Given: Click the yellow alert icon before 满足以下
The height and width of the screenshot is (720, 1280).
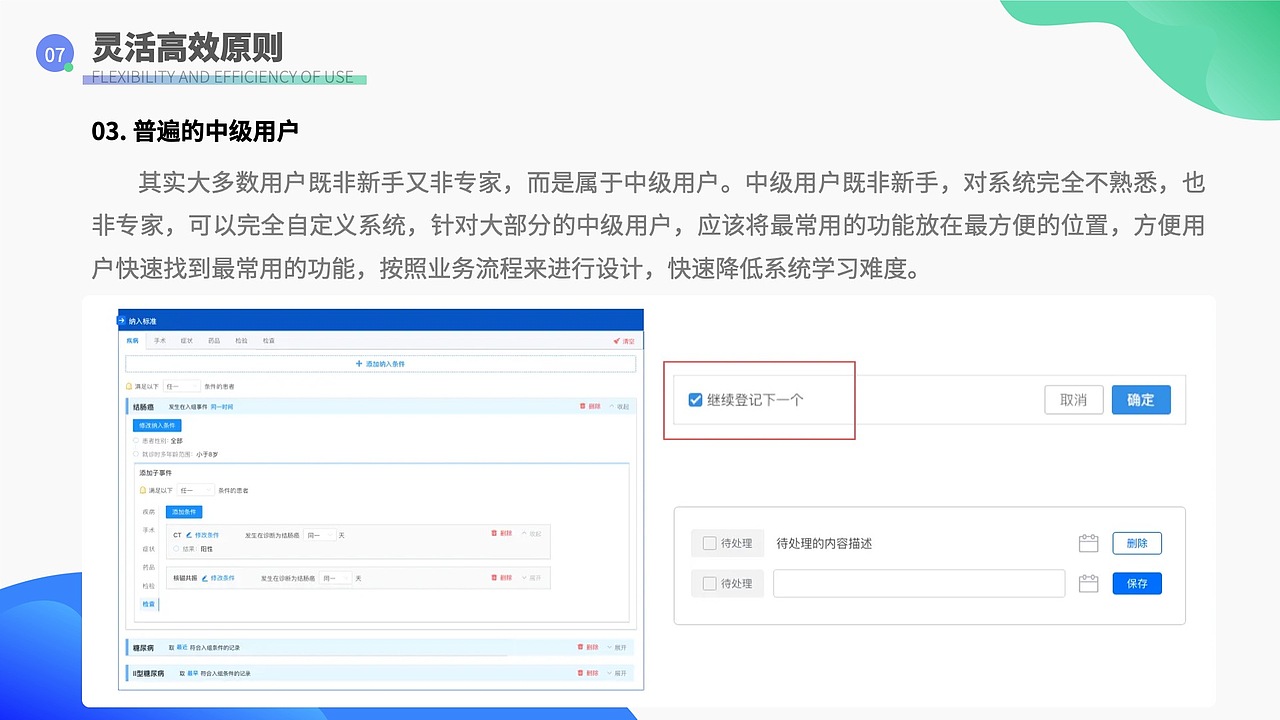Looking at the screenshot, I should tap(127, 385).
